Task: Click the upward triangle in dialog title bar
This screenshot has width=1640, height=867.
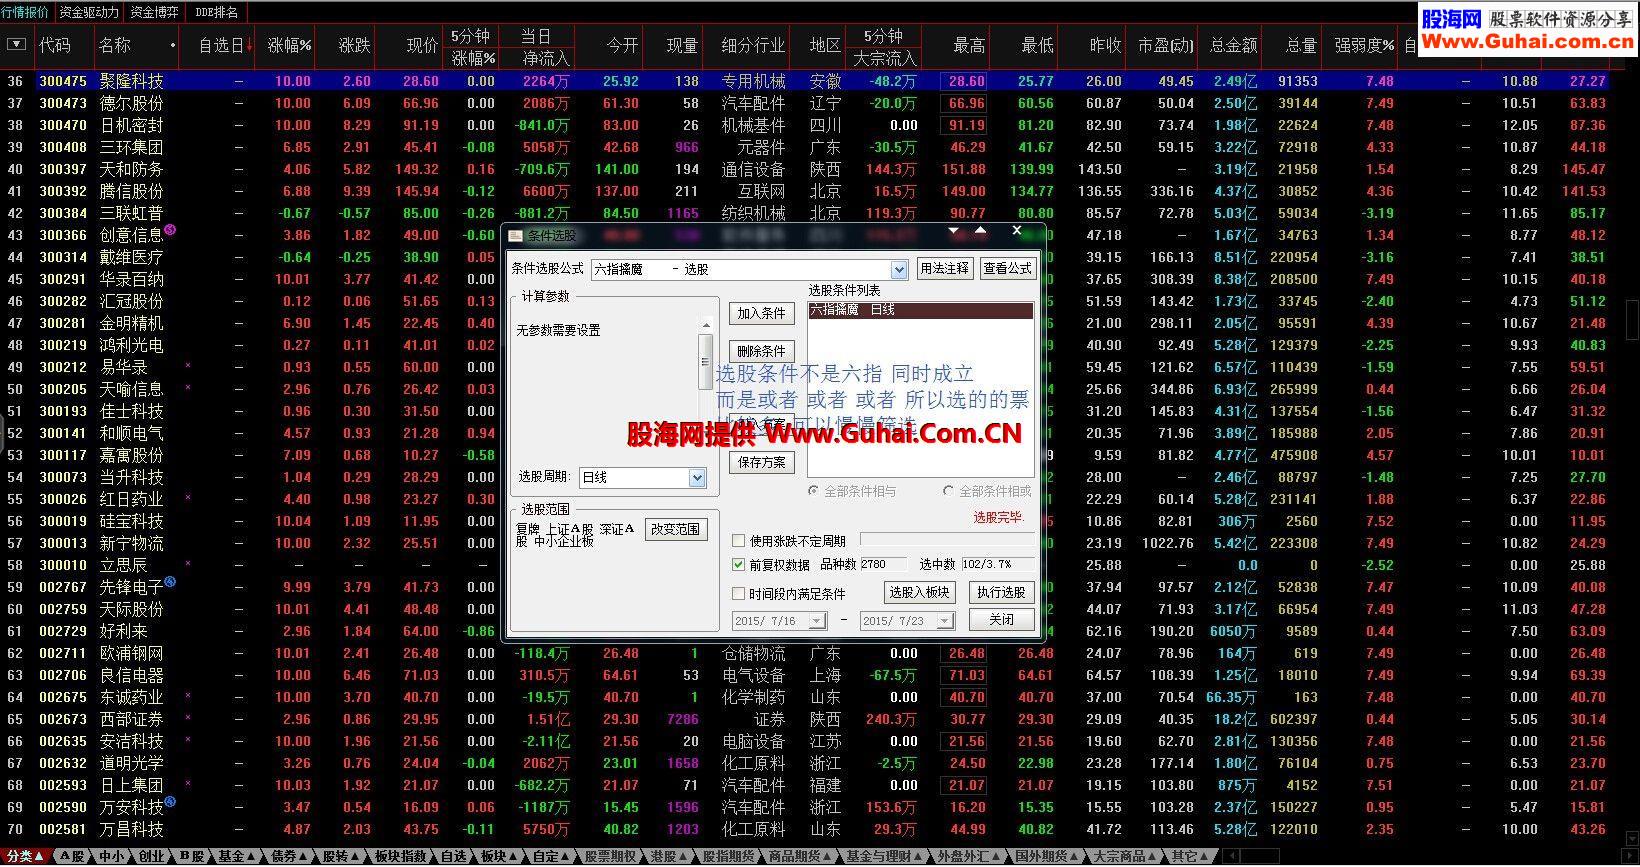Action: click(x=980, y=230)
